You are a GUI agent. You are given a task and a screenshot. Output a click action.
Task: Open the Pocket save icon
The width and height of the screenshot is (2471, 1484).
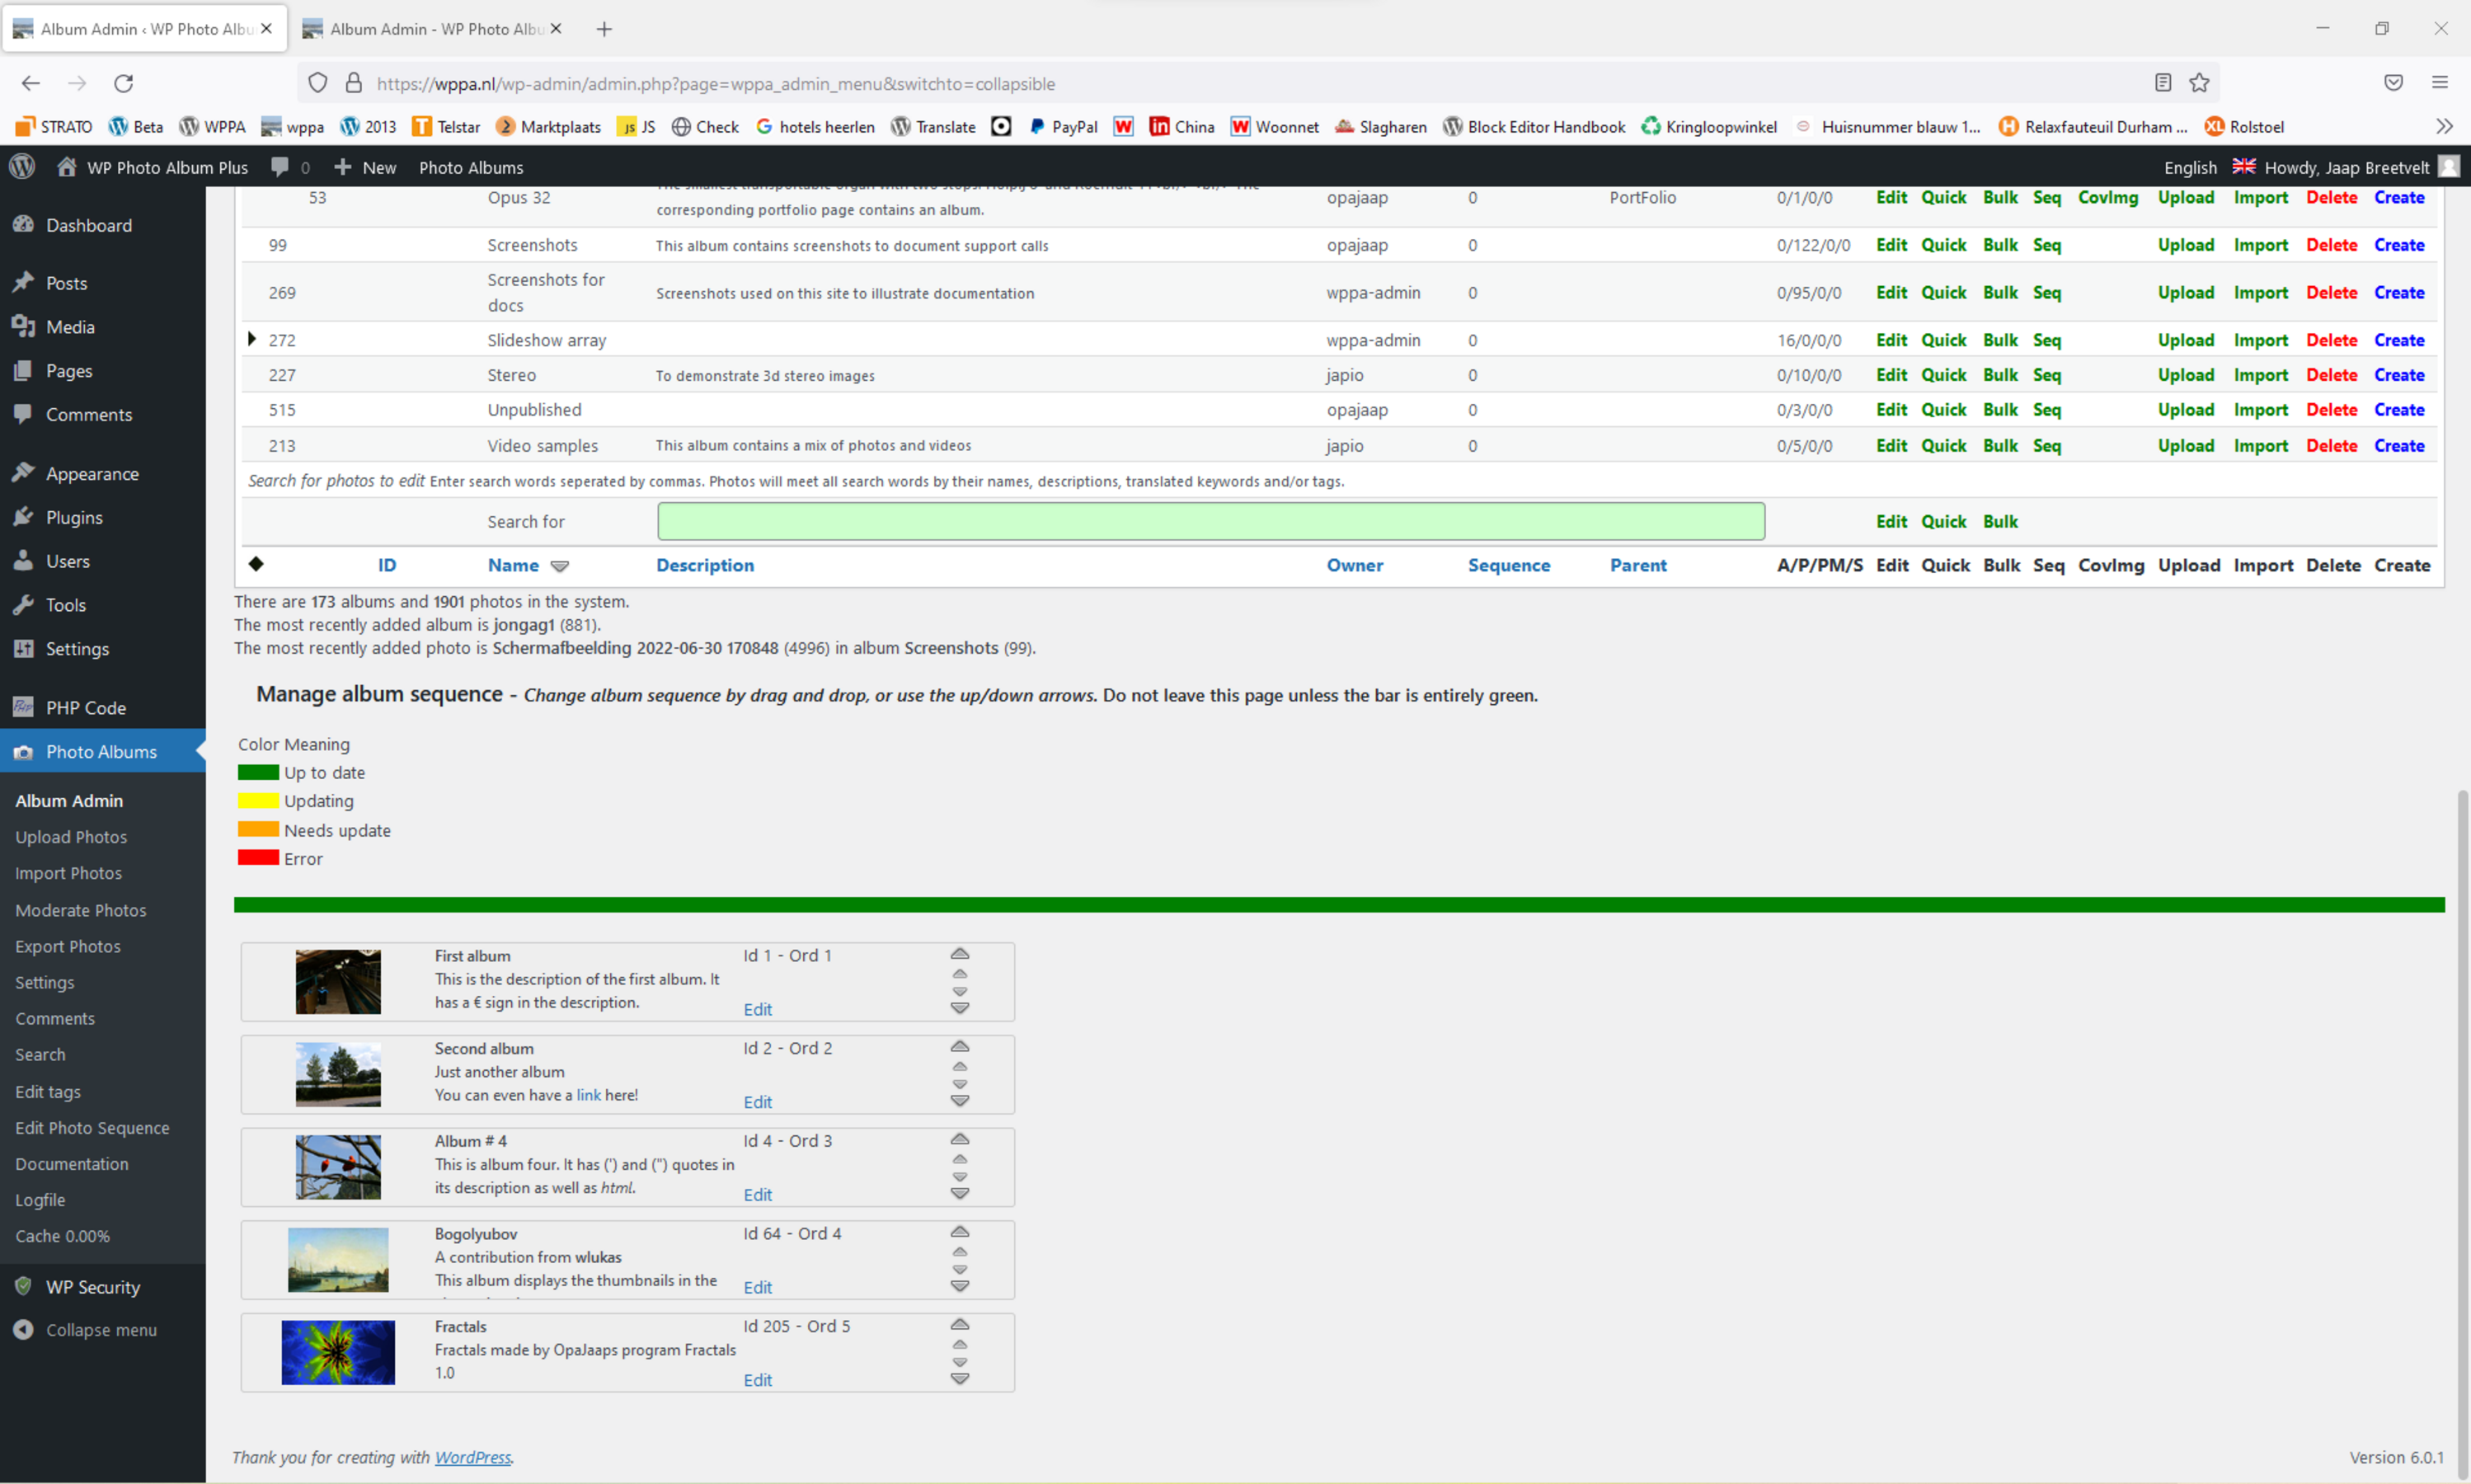pos(2393,83)
